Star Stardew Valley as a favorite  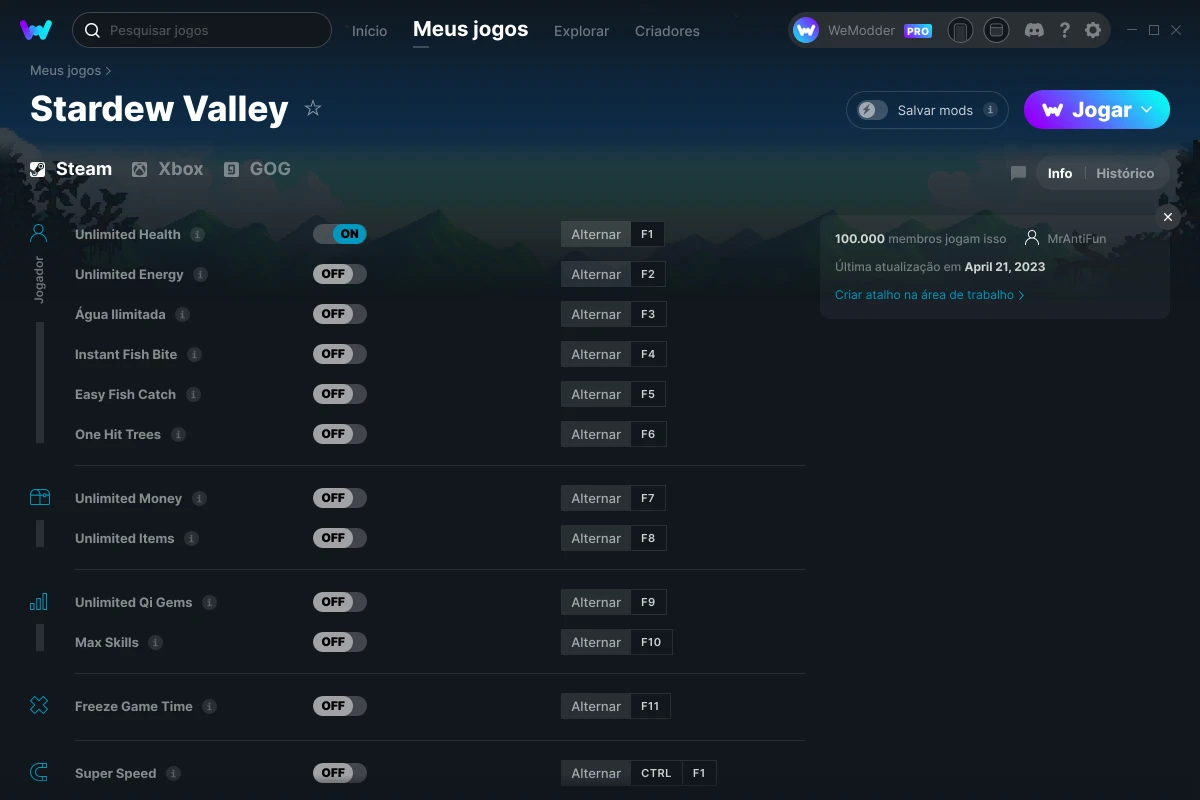click(313, 108)
